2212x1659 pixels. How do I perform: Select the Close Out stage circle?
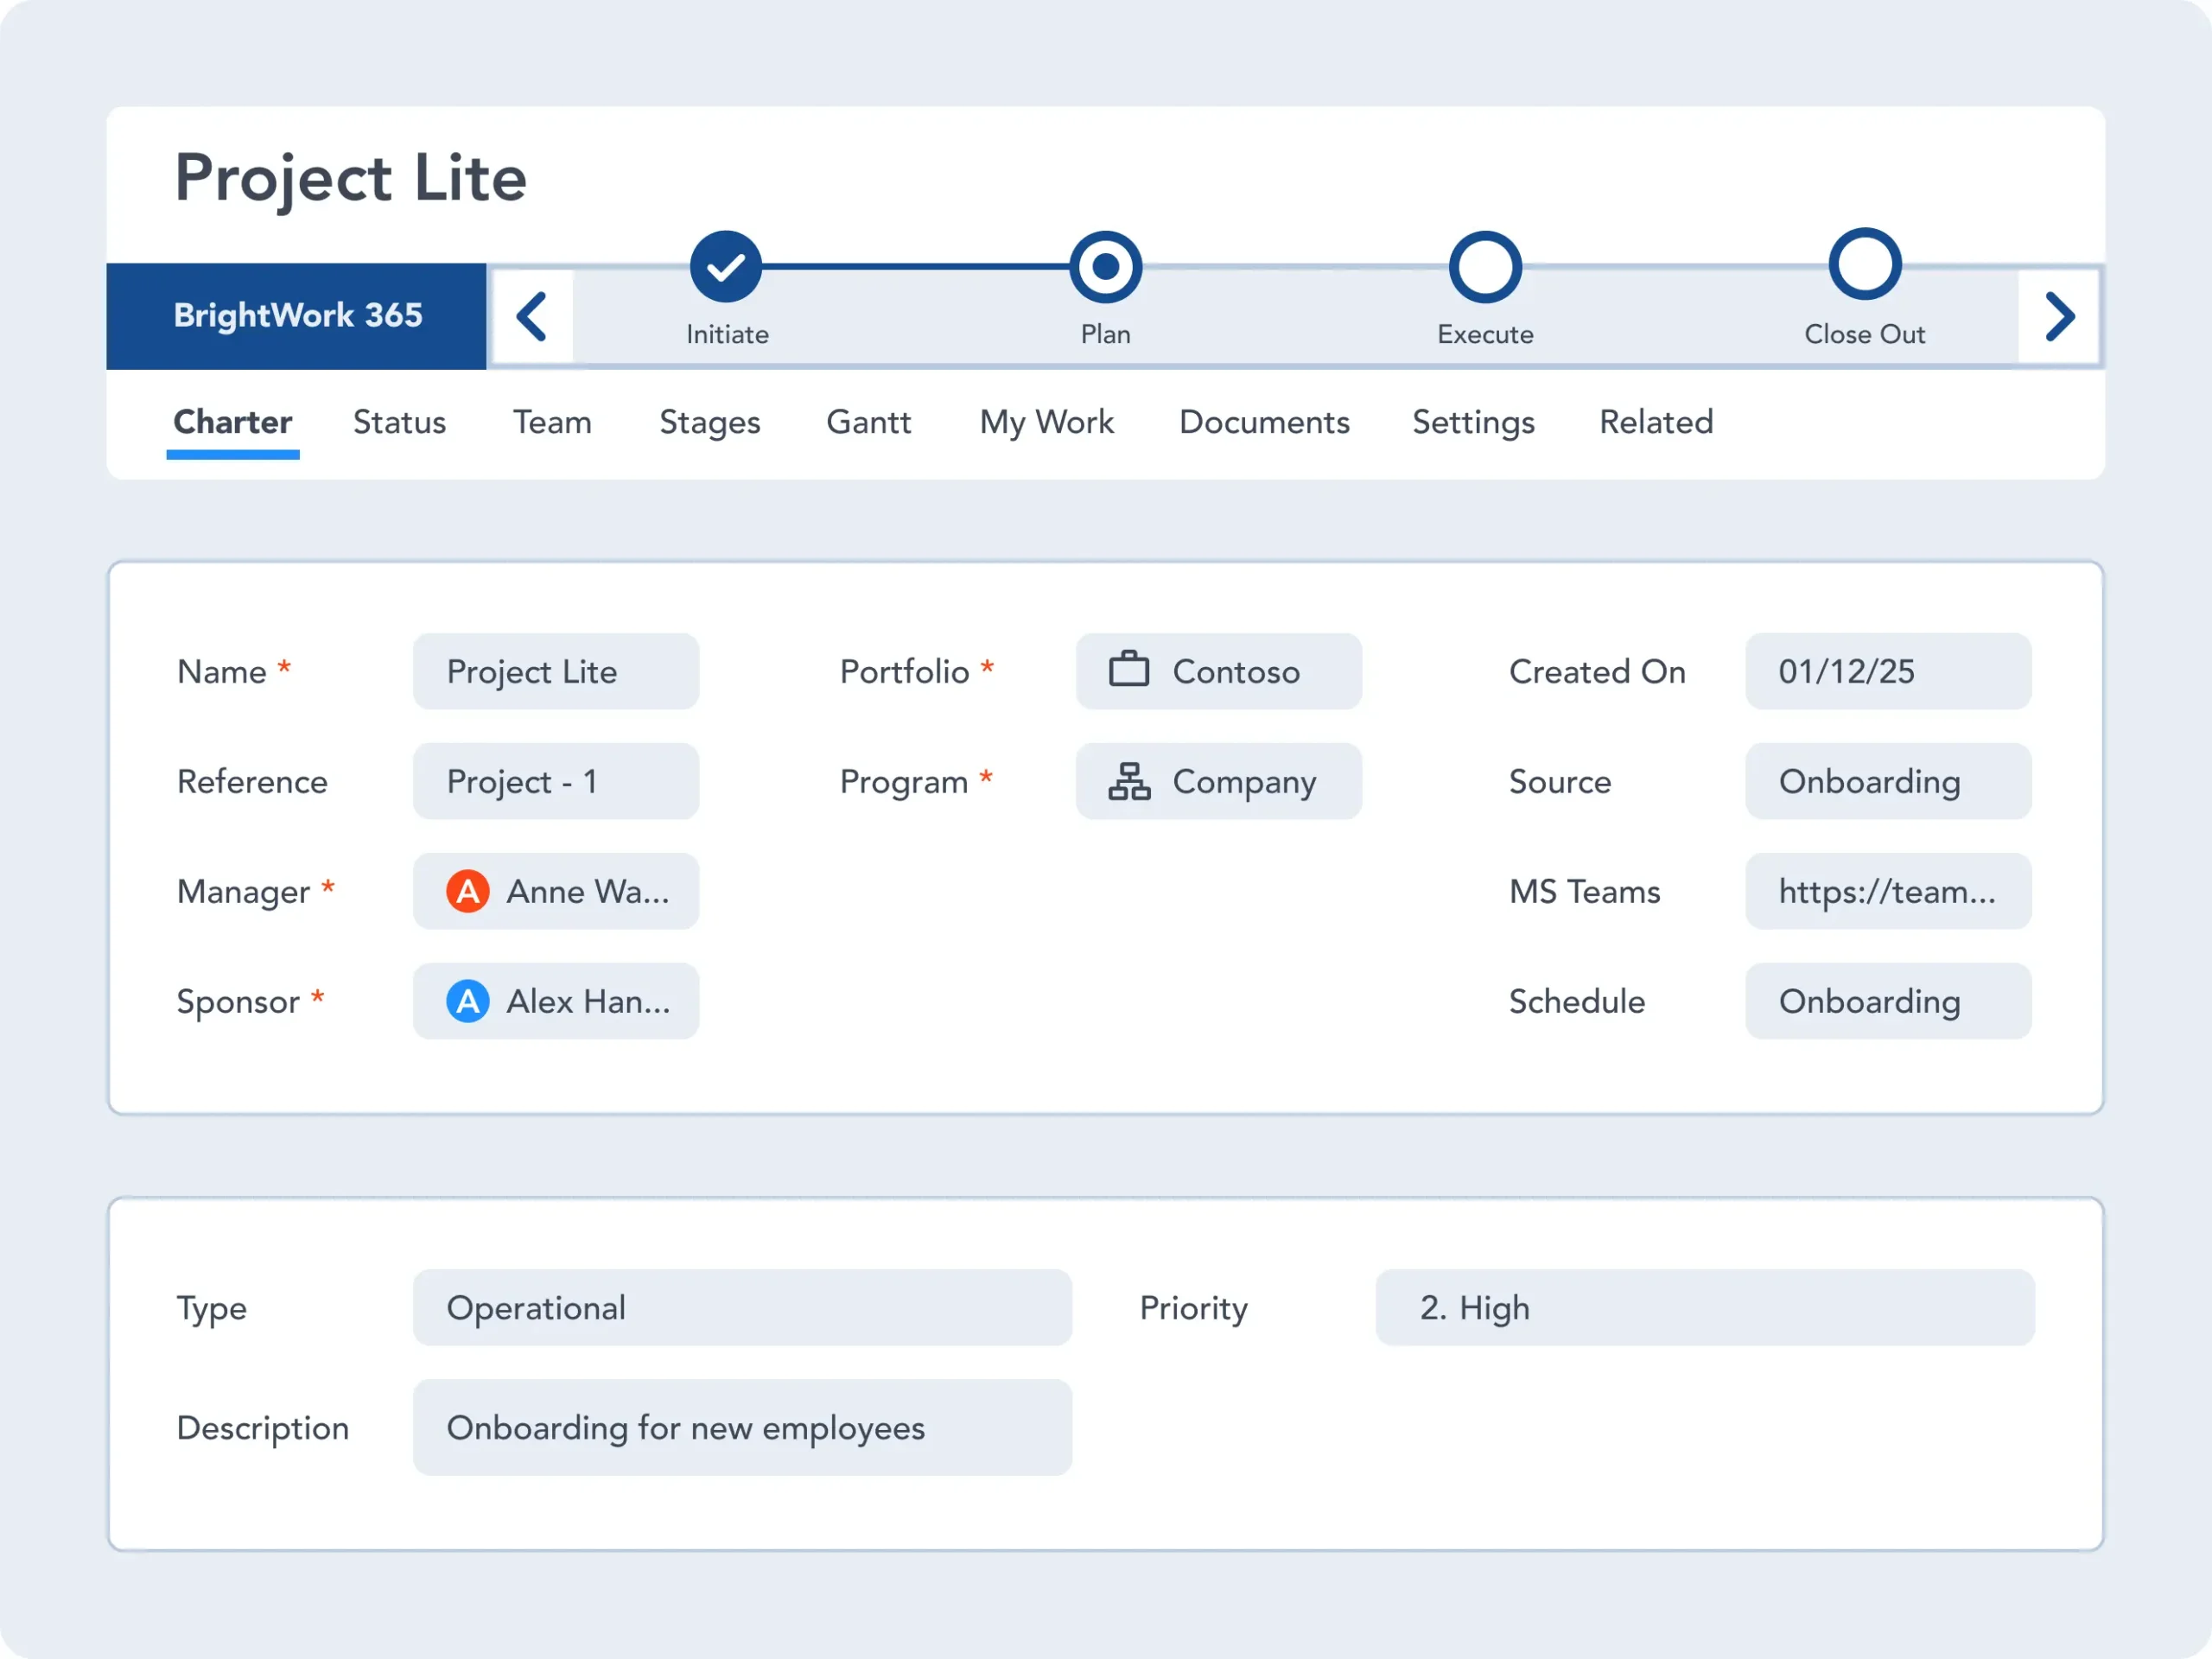(x=1864, y=265)
